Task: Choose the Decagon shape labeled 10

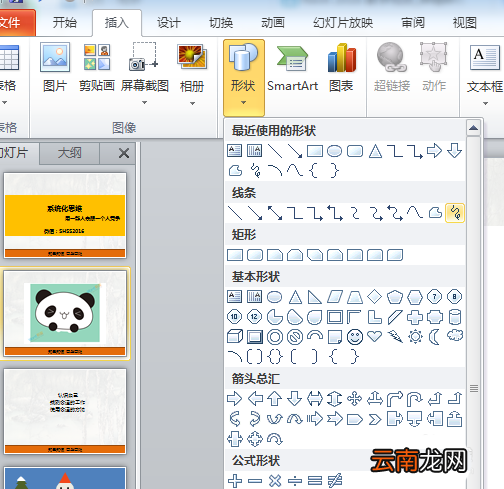Action: pyautogui.click(x=234, y=317)
